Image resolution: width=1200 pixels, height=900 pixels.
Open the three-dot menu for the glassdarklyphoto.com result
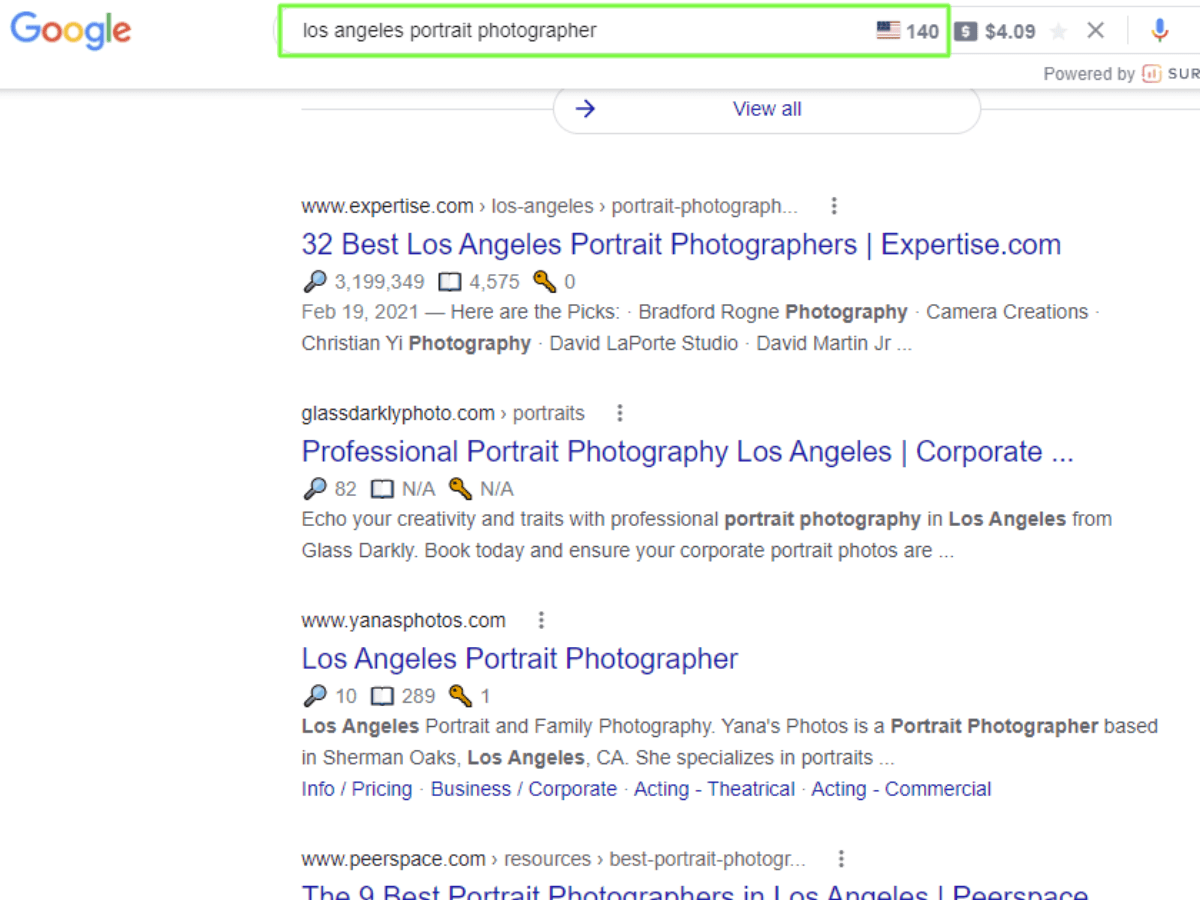pyautogui.click(x=620, y=413)
